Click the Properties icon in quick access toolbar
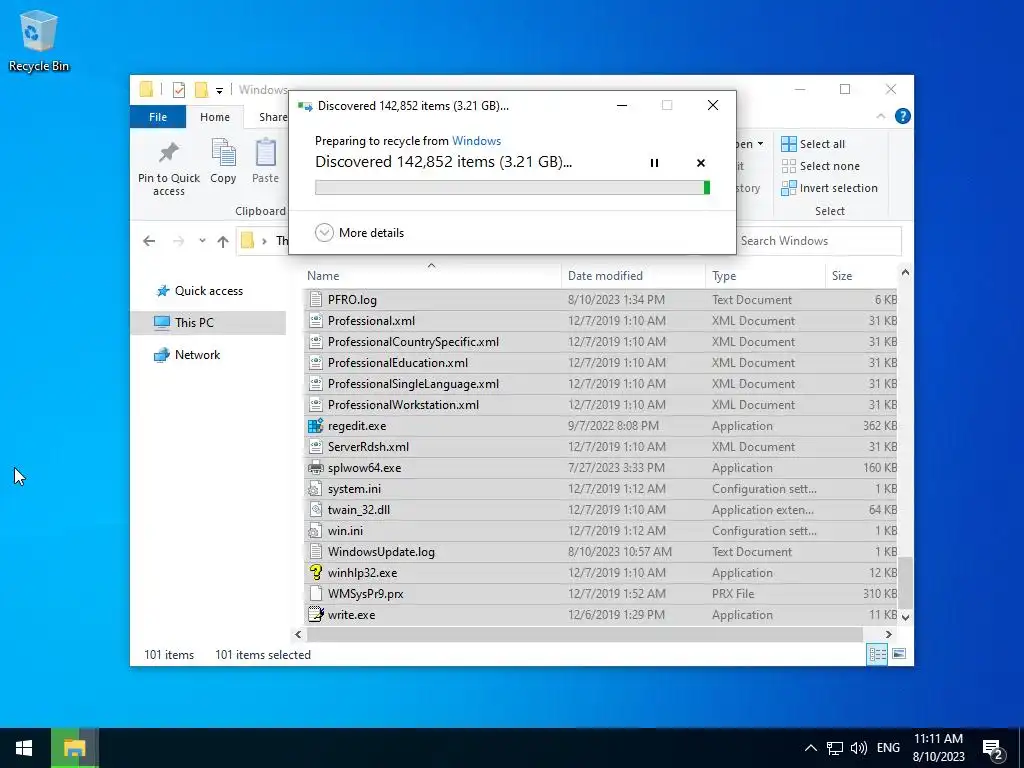The image size is (1024, 768). coord(178,89)
